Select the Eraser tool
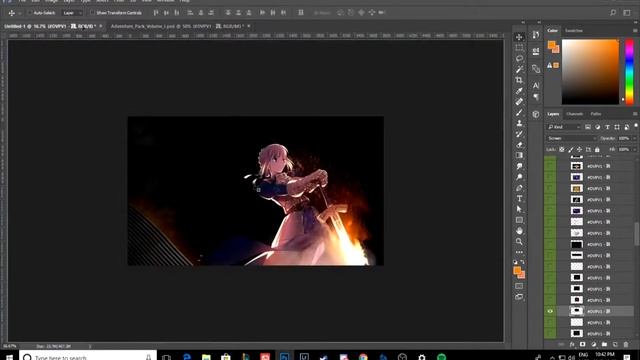This screenshot has width=640, height=360. [519, 144]
